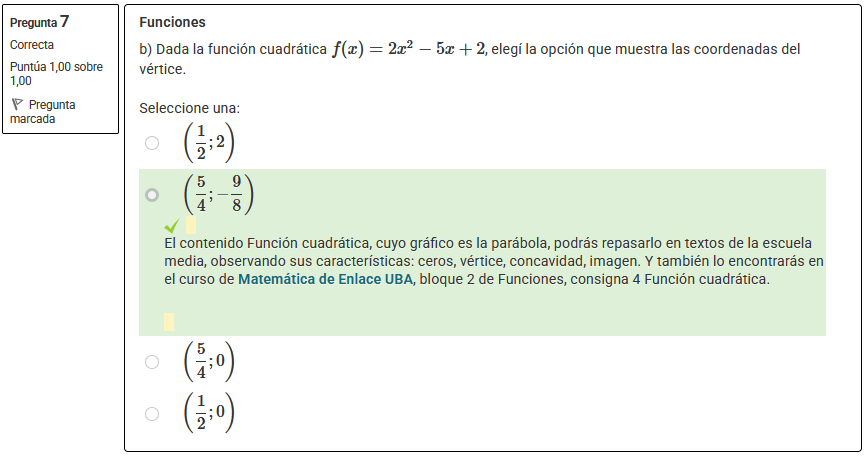Select the radio button for option (5/4; 0)
The width and height of the screenshot is (868, 457).
click(x=152, y=362)
